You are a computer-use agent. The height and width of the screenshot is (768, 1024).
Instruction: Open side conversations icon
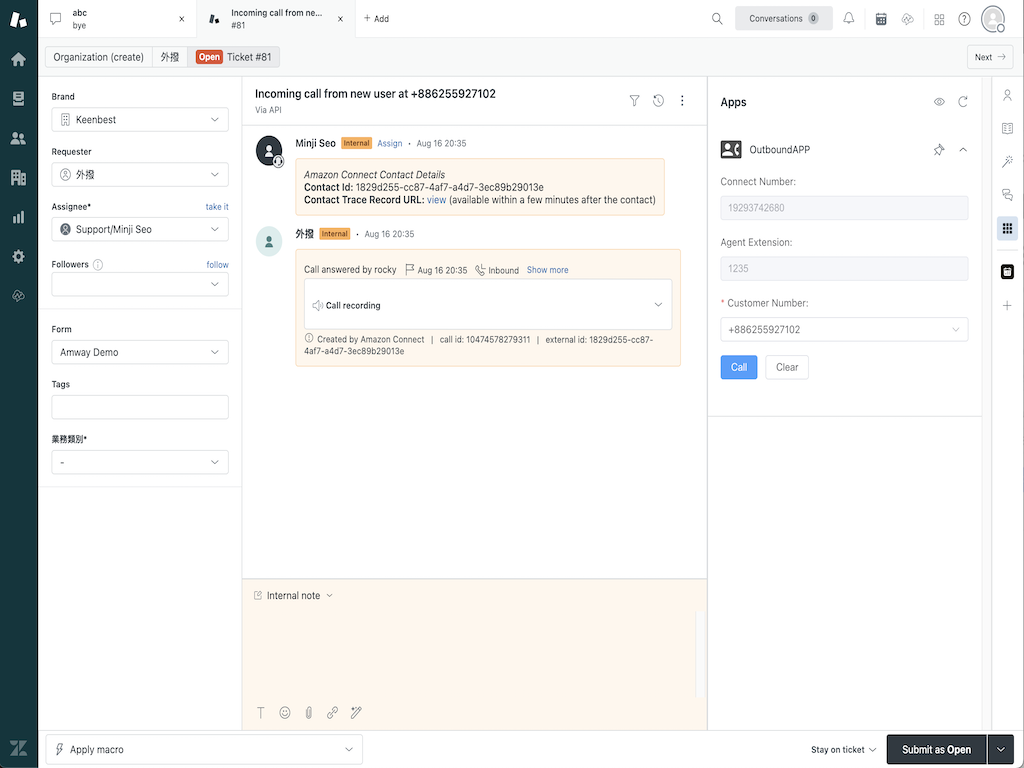coord(1007,195)
